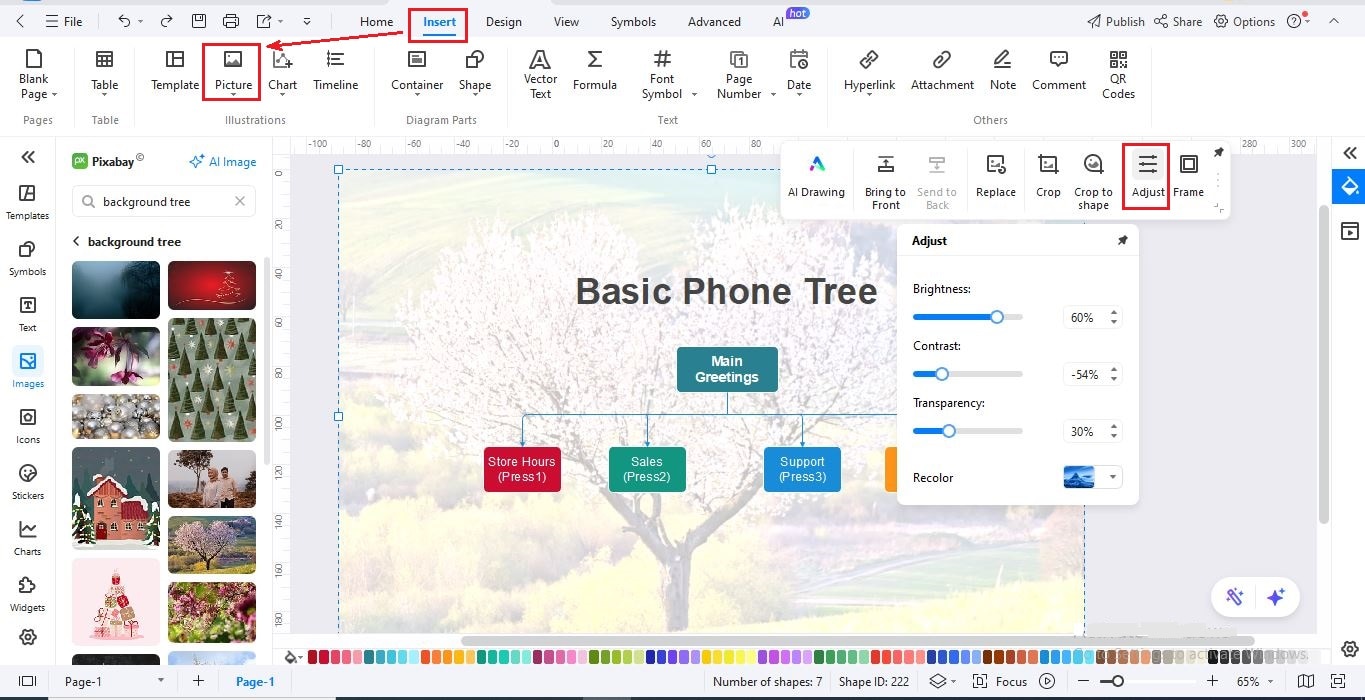The height and width of the screenshot is (700, 1365).
Task: Click the Share button
Action: coord(1177,21)
